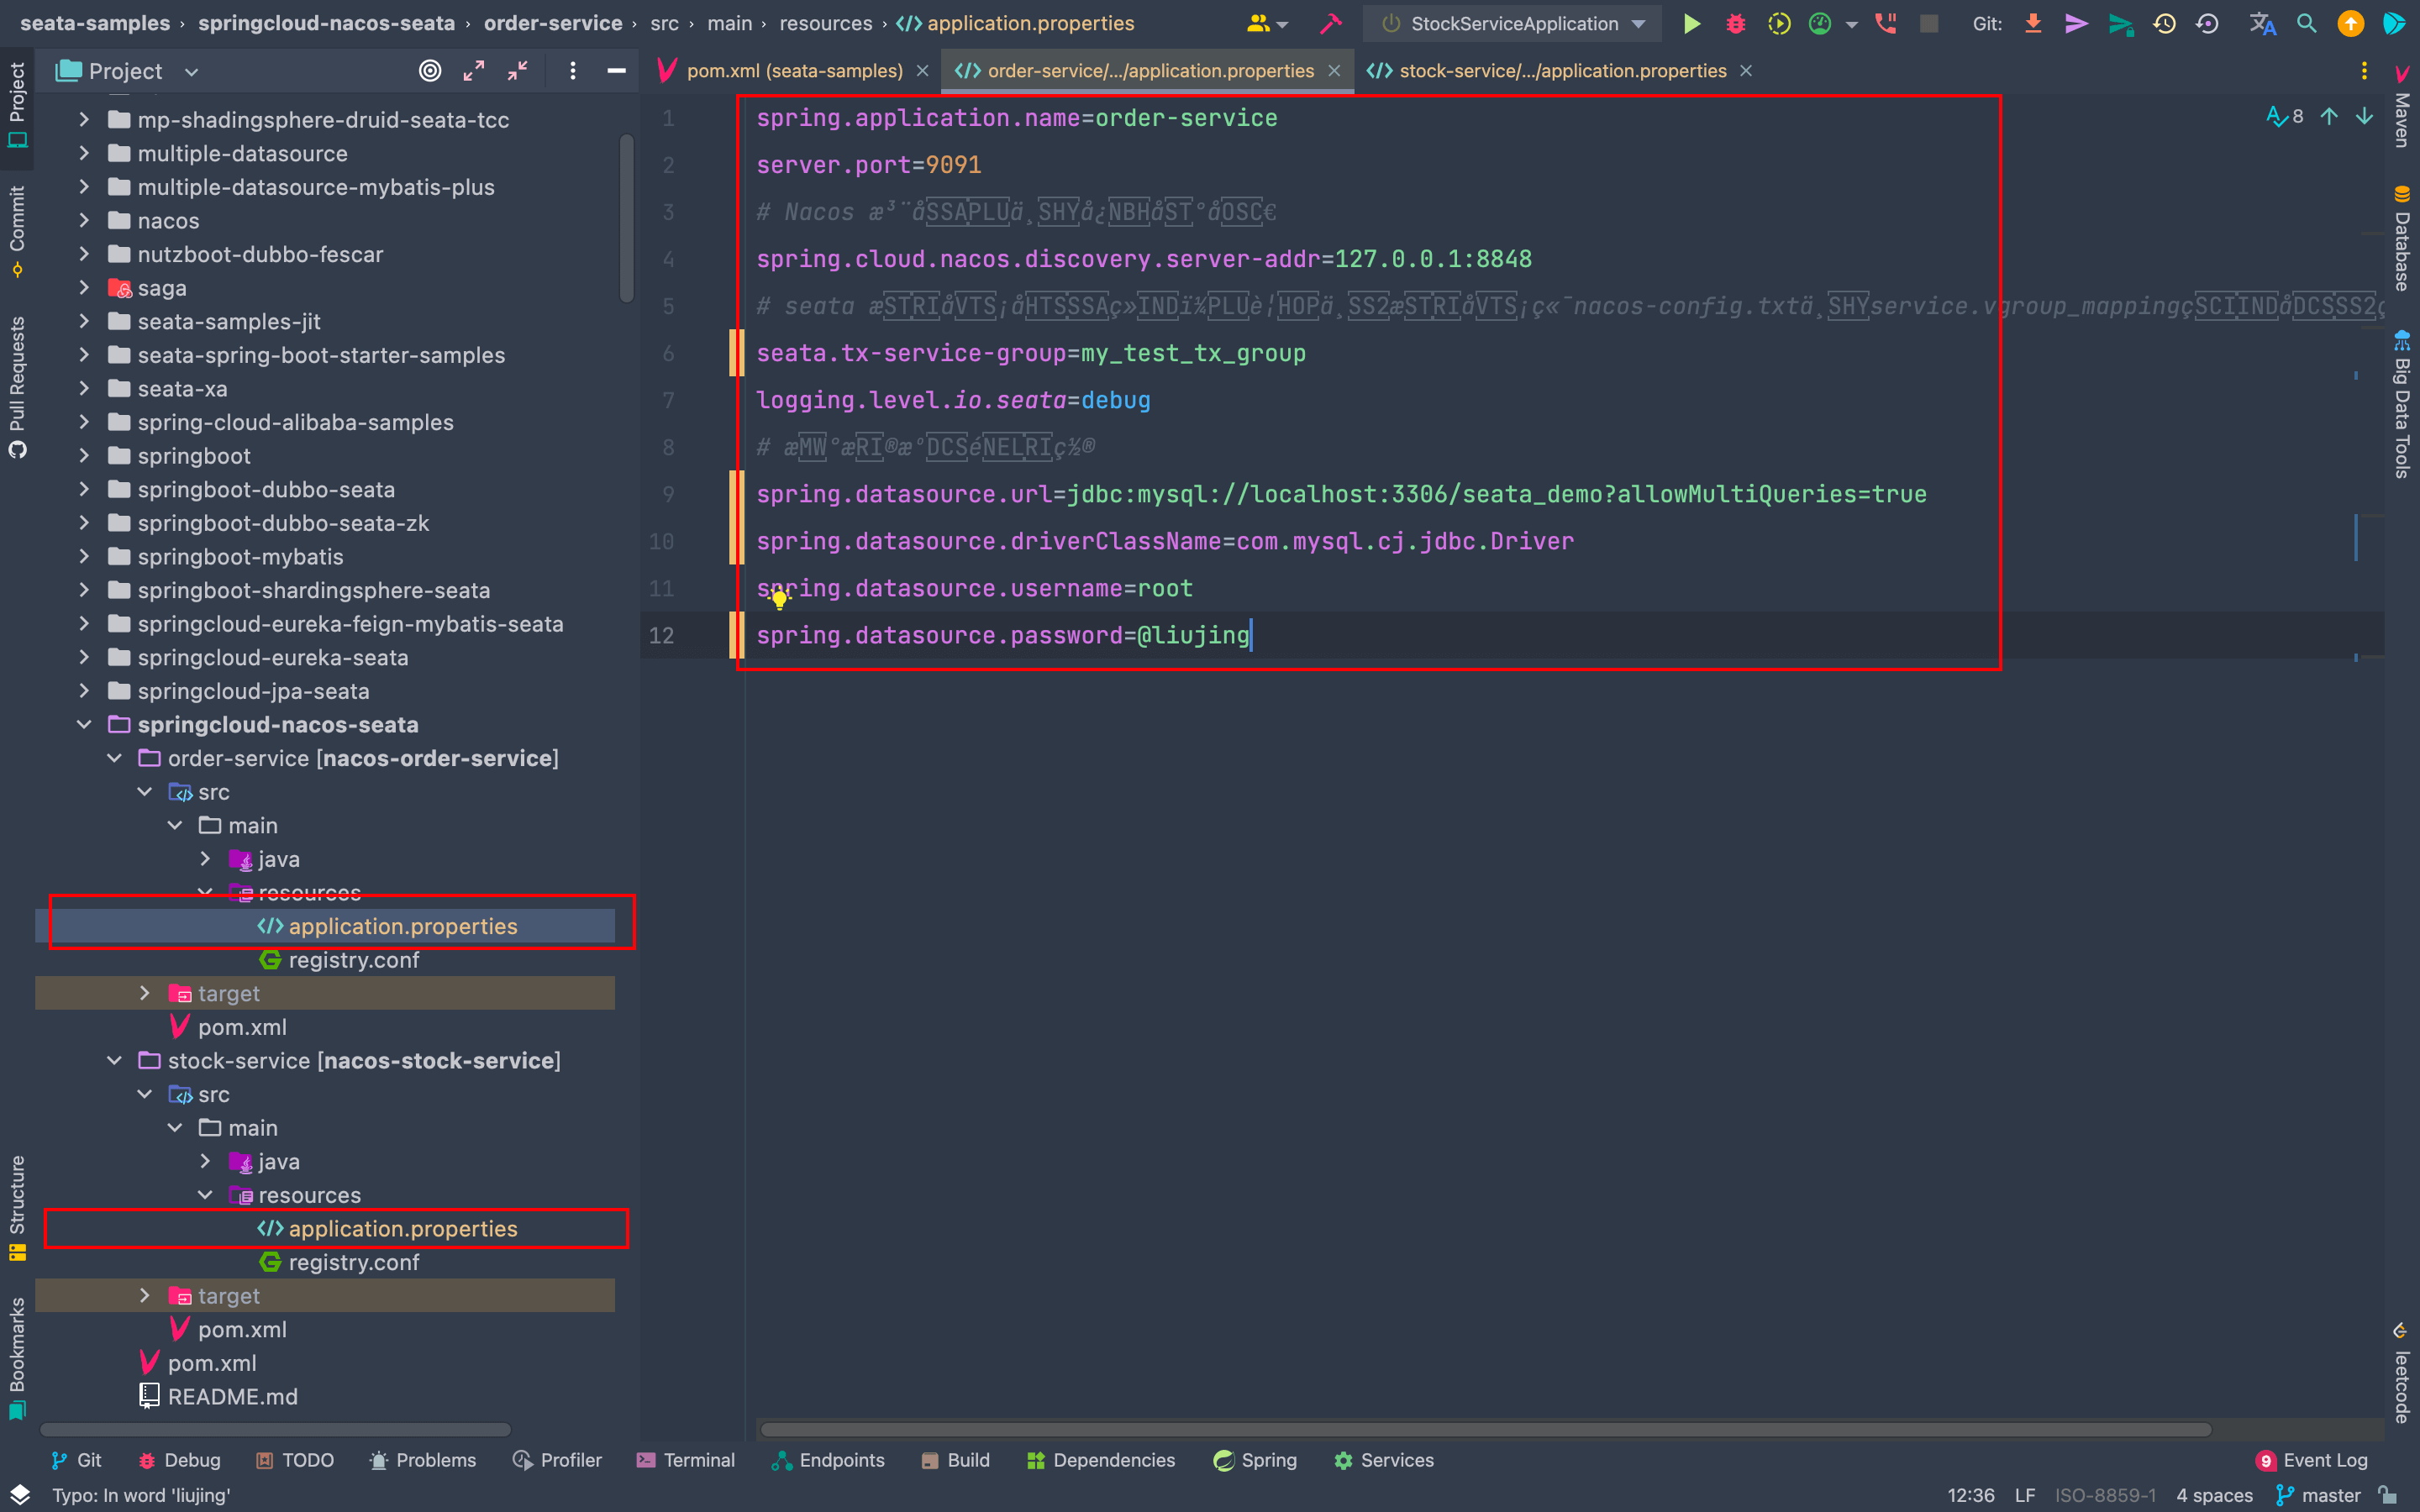
Task: Collapse all in the Project panel
Action: coord(517,71)
